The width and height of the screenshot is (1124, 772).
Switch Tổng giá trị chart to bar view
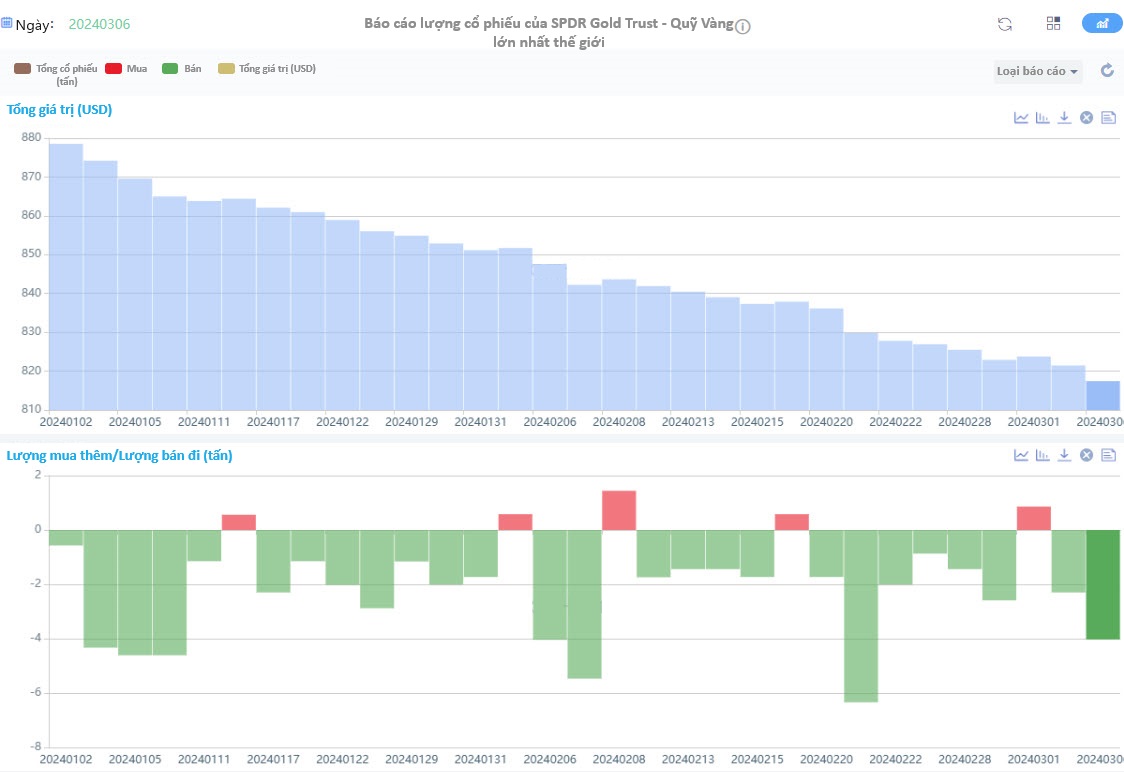[1042, 118]
